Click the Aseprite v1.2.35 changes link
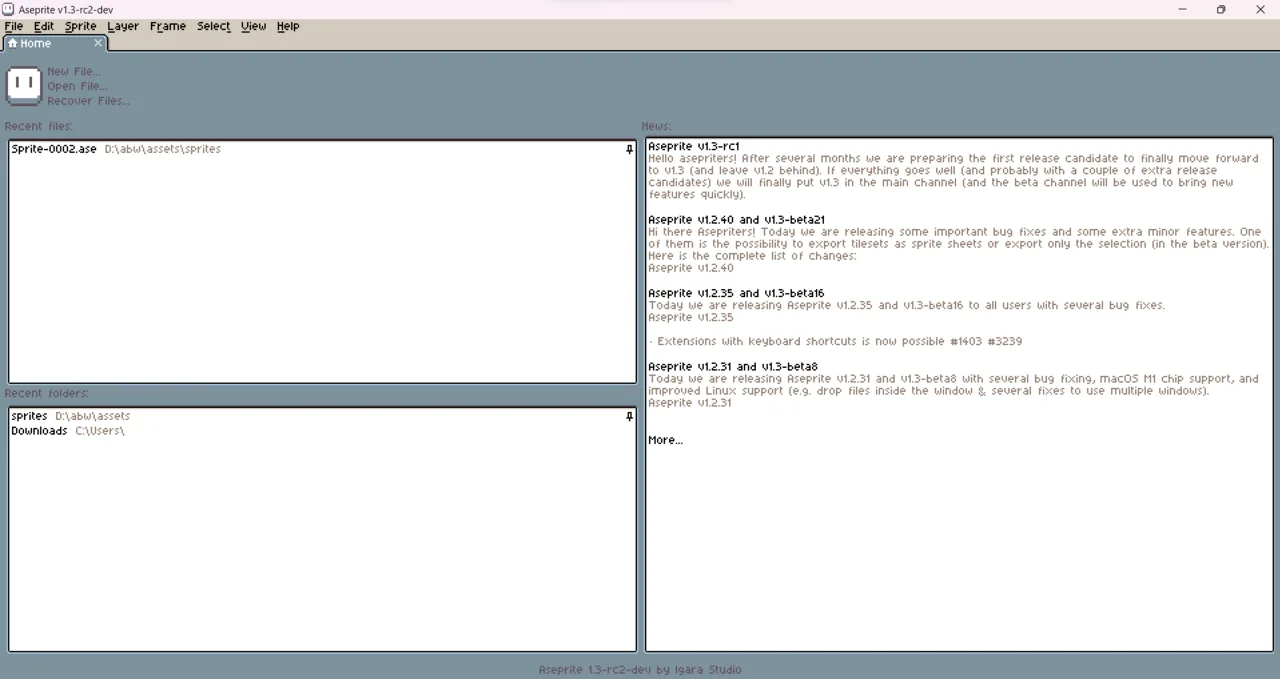This screenshot has height=679, width=1280. (x=691, y=317)
